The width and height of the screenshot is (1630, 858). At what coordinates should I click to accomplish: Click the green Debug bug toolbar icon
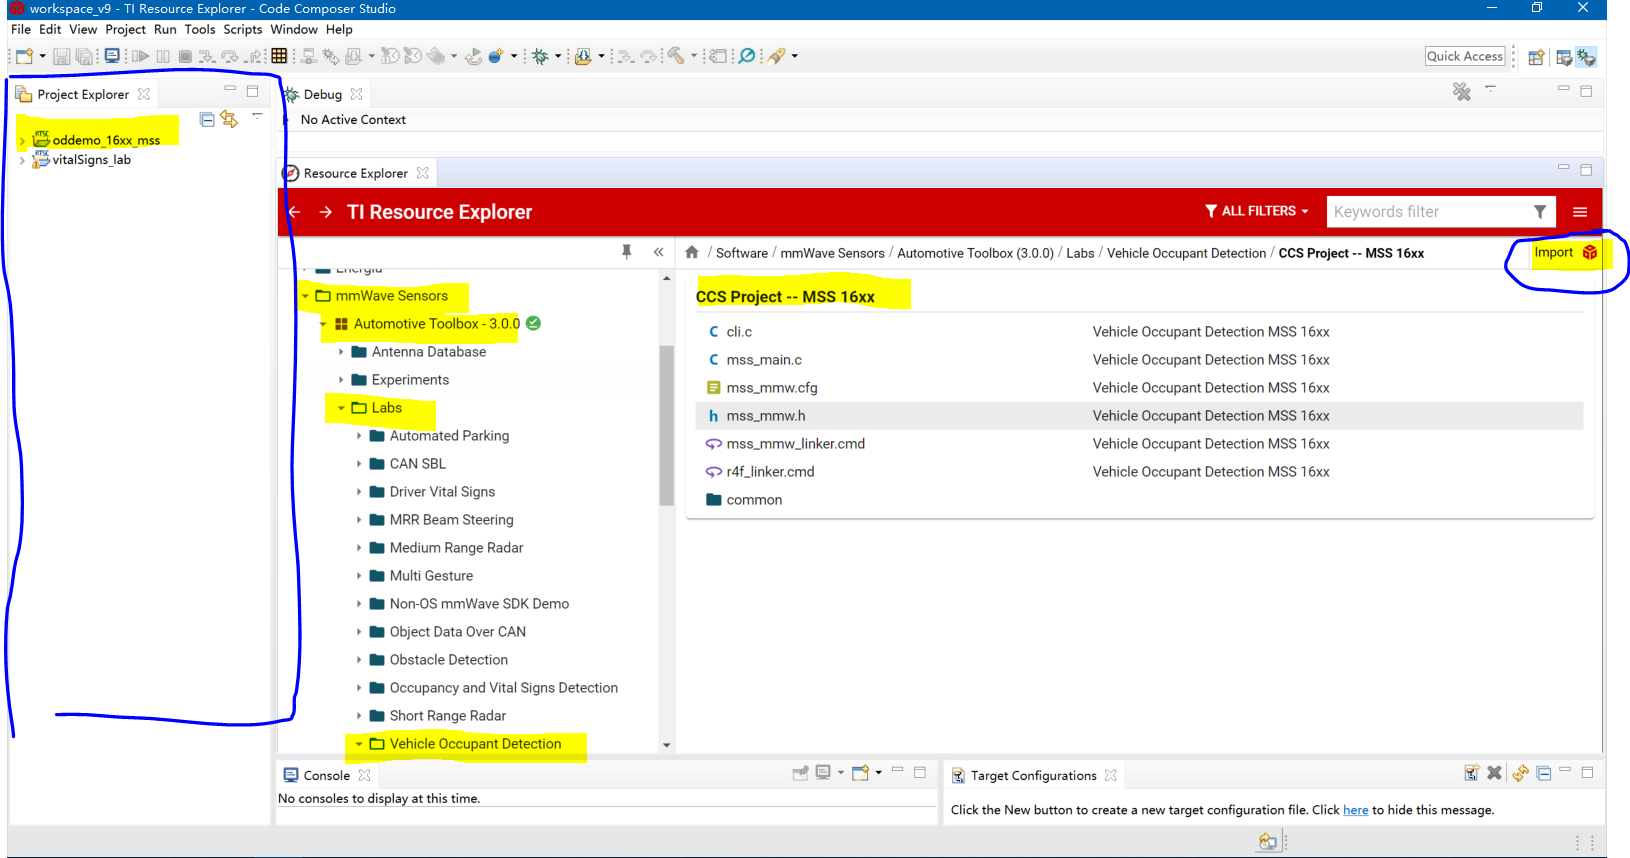coord(540,56)
